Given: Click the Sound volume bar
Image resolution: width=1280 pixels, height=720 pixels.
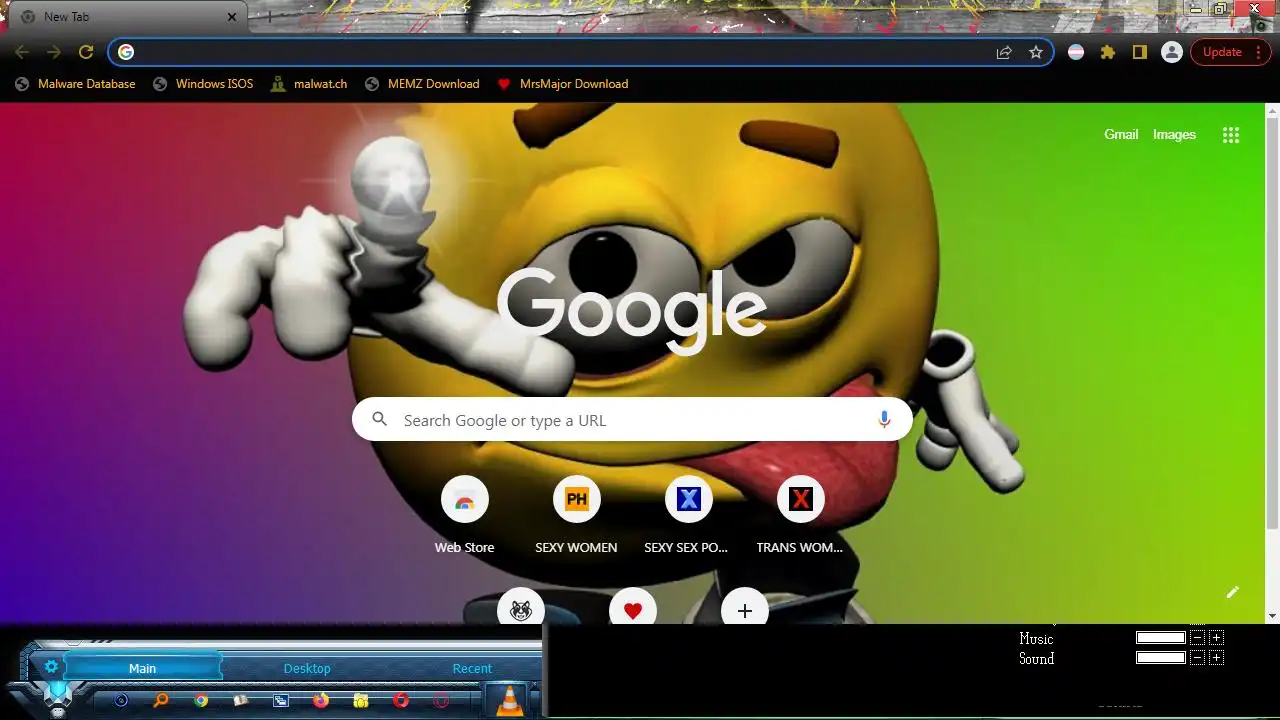Looking at the screenshot, I should pos(1161,658).
